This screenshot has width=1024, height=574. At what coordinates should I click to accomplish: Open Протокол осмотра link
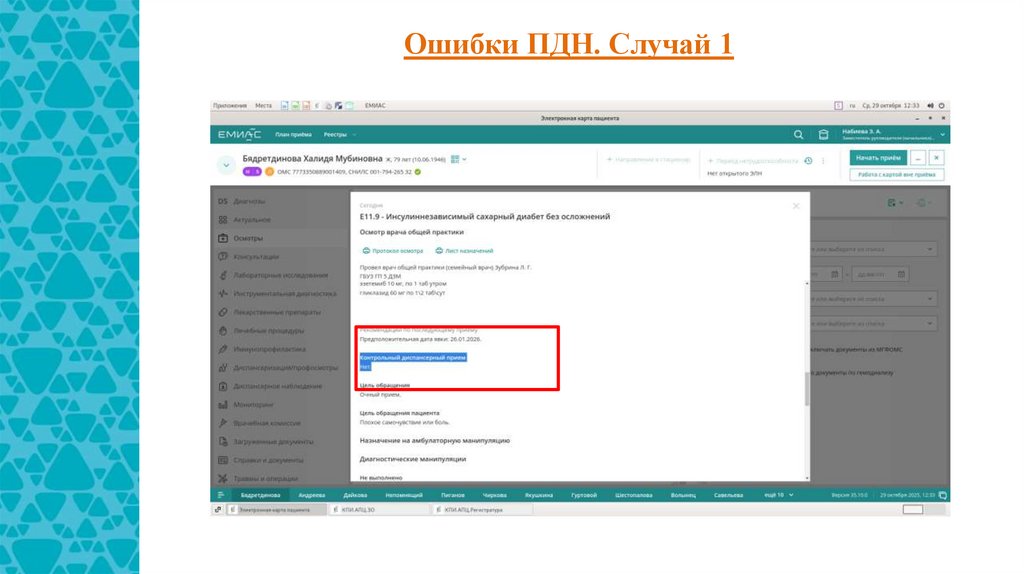tap(393, 251)
